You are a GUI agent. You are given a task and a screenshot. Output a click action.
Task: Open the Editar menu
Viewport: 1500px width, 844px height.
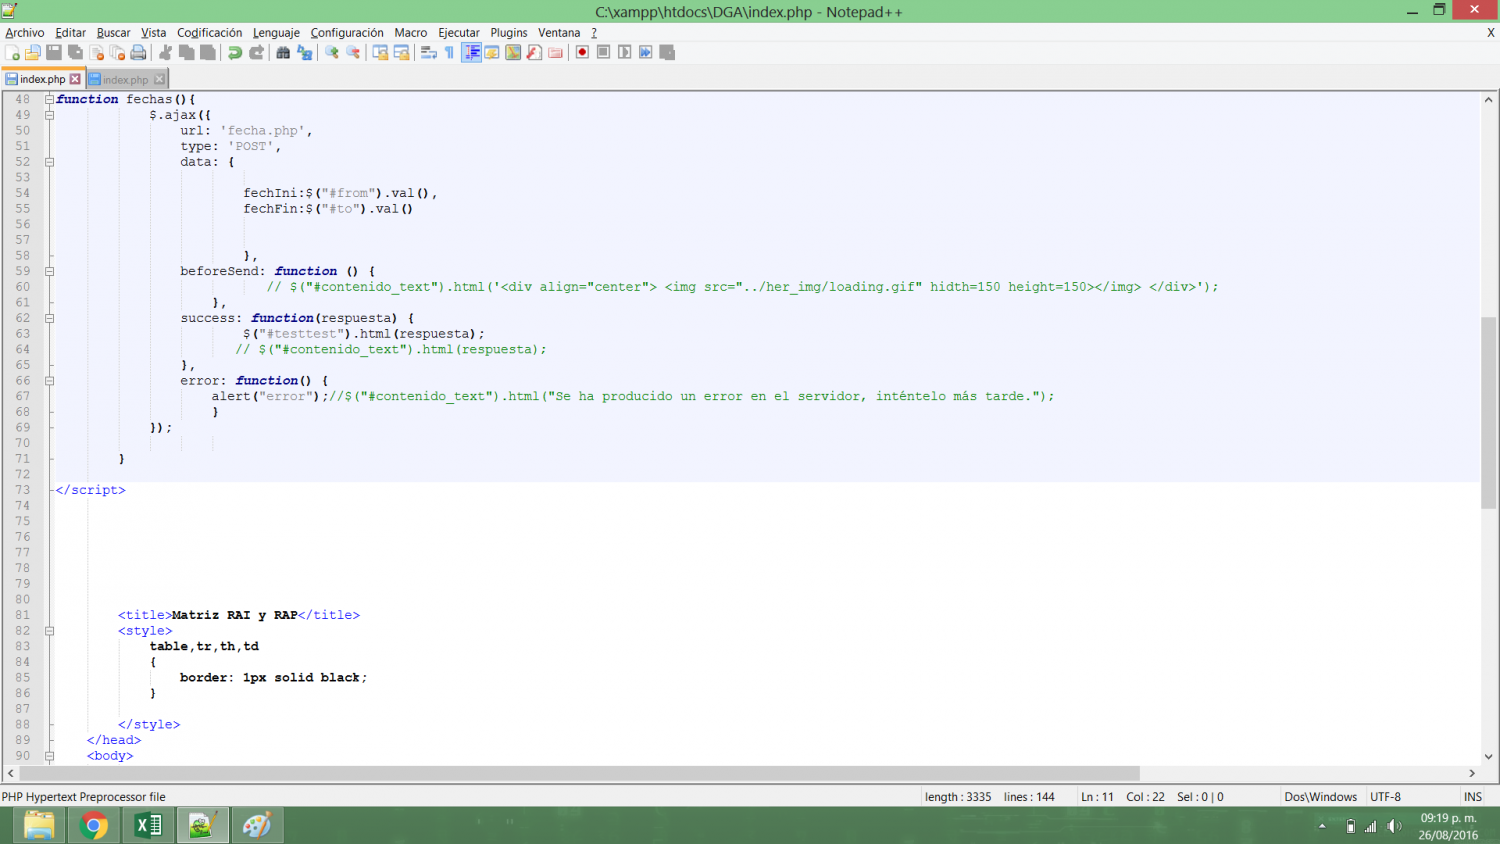click(70, 33)
